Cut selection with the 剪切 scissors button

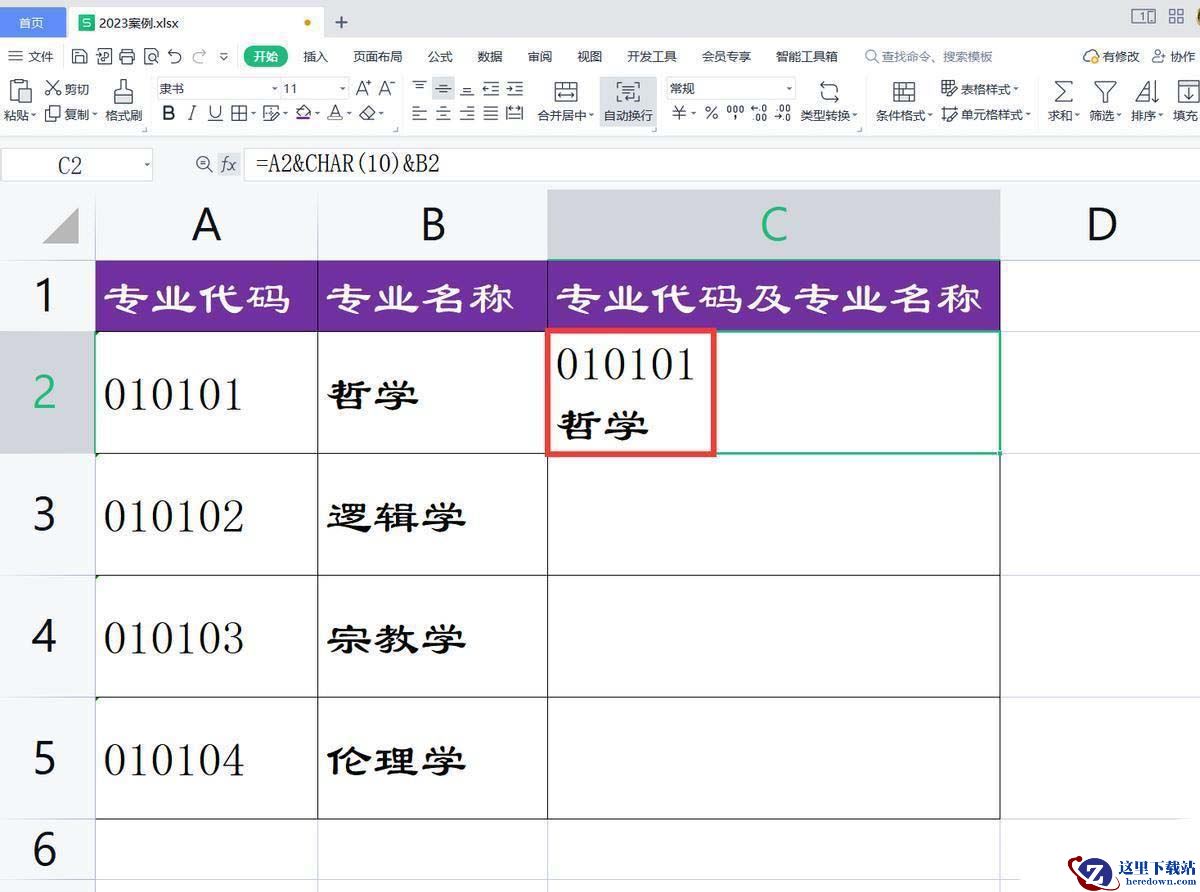[68, 89]
